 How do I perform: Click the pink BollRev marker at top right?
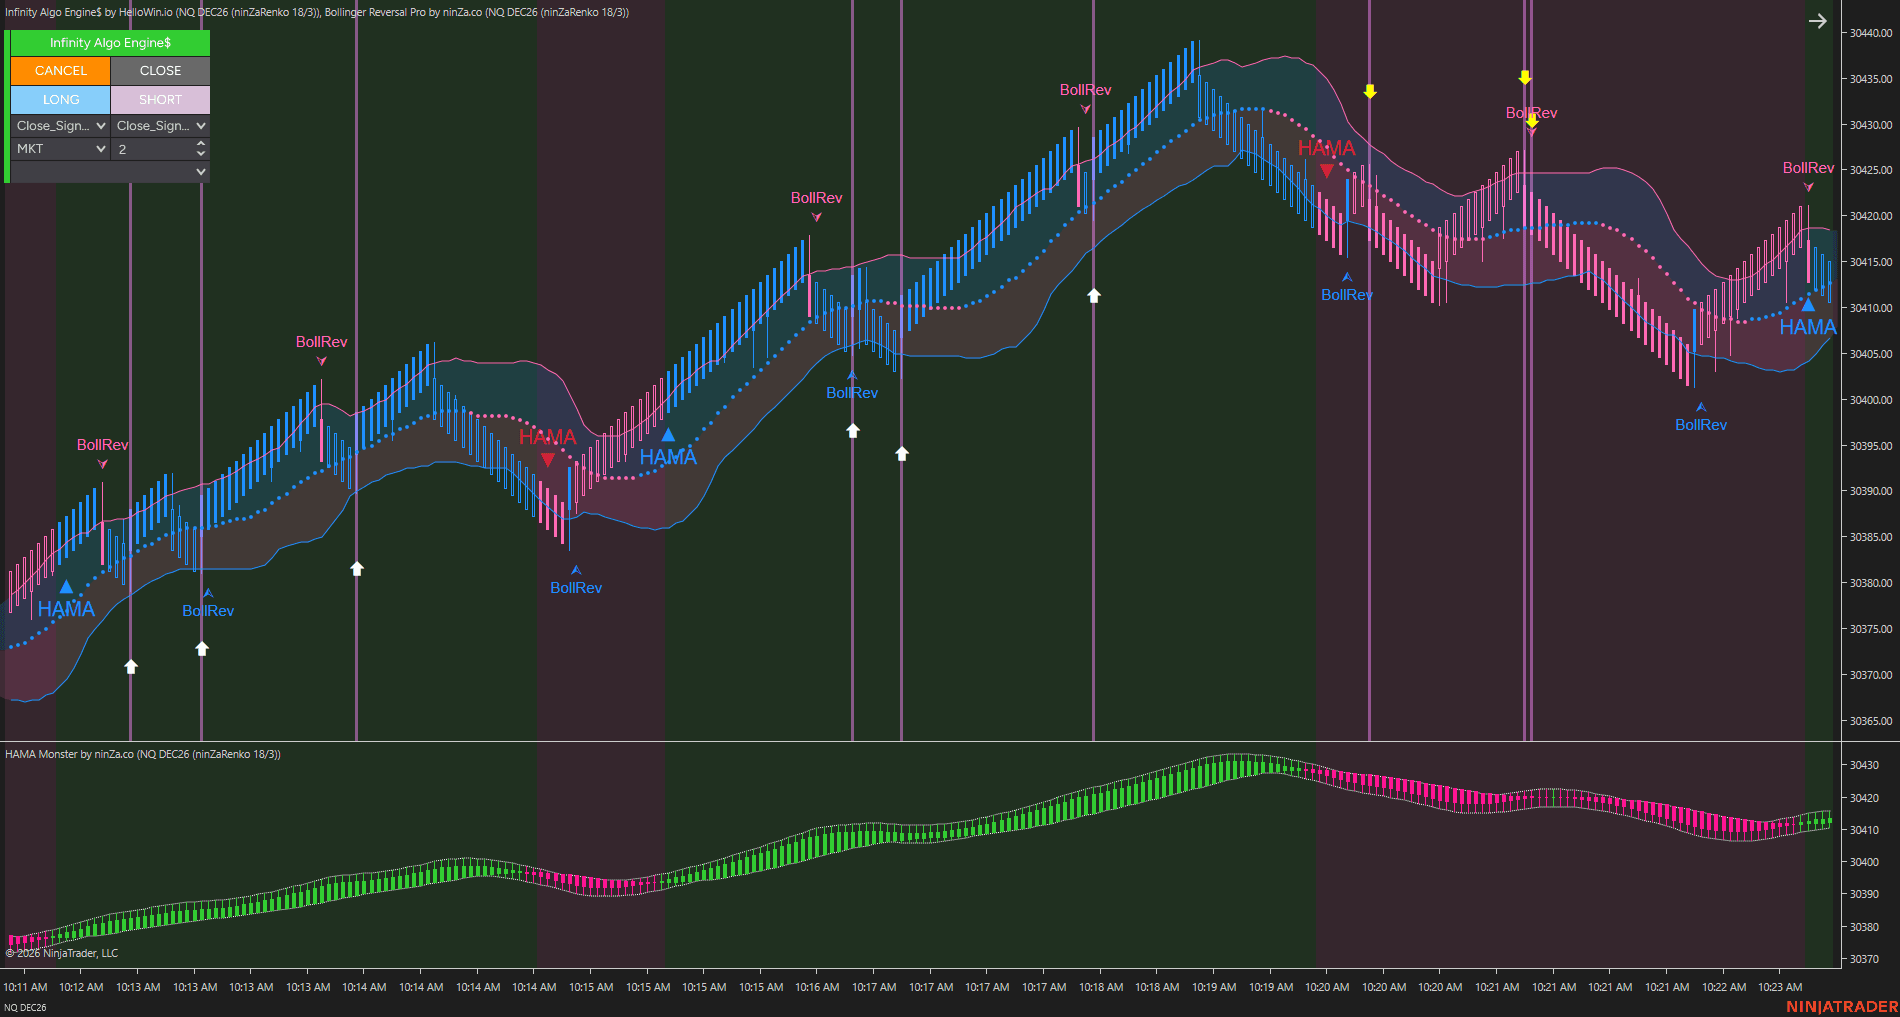click(x=1808, y=168)
